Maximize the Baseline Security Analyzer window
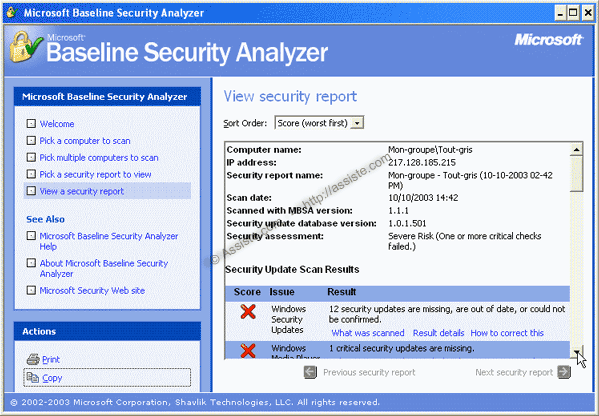The width and height of the screenshot is (599, 416). pyautogui.click(x=573, y=13)
